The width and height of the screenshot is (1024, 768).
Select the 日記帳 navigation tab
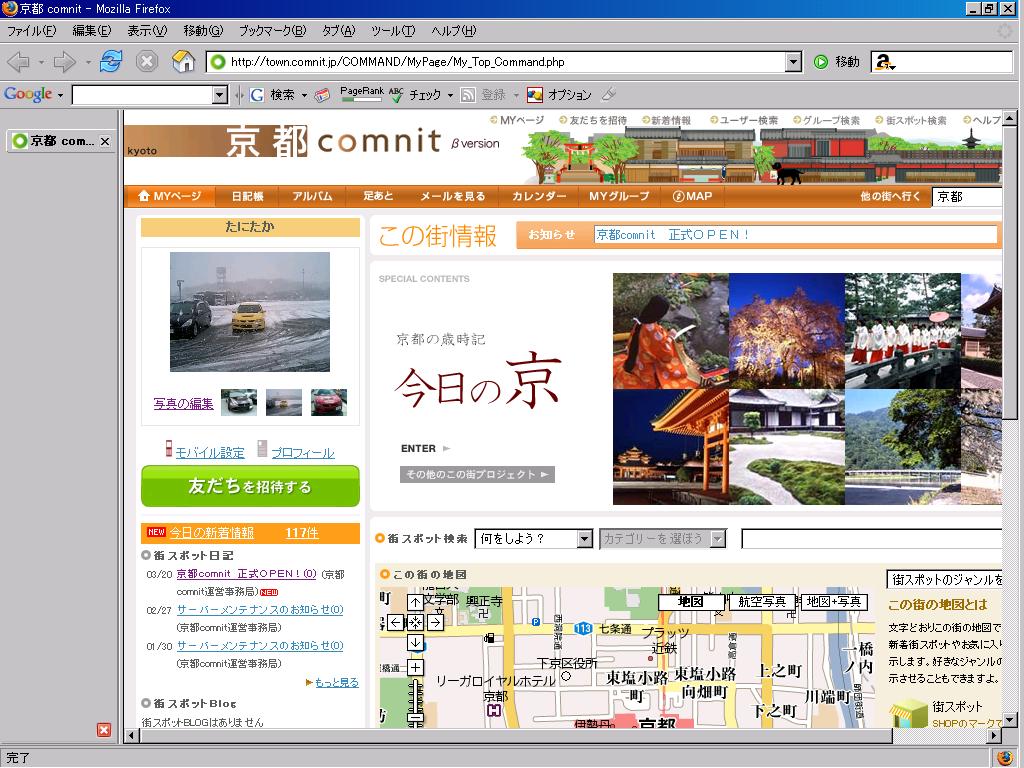click(x=248, y=196)
